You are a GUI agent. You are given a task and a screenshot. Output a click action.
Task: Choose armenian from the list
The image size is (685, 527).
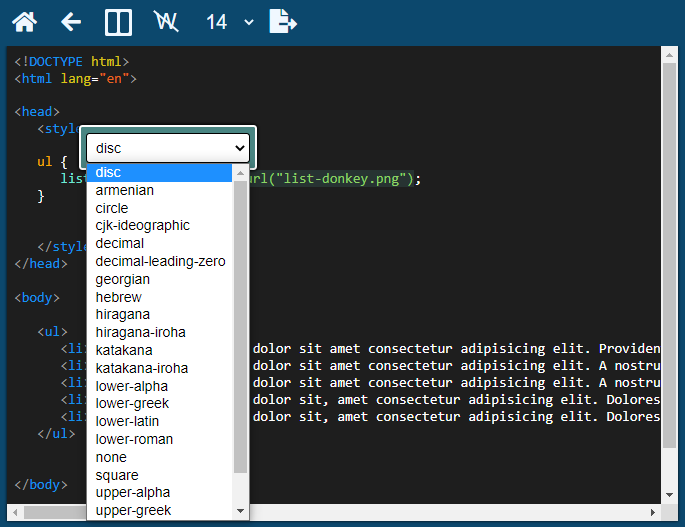click(159, 191)
